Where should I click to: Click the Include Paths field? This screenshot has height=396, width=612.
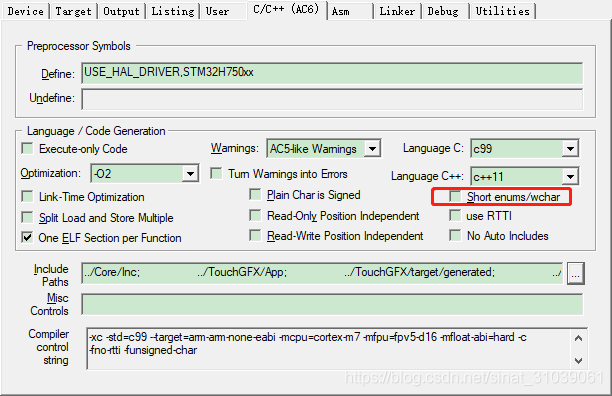[322, 273]
